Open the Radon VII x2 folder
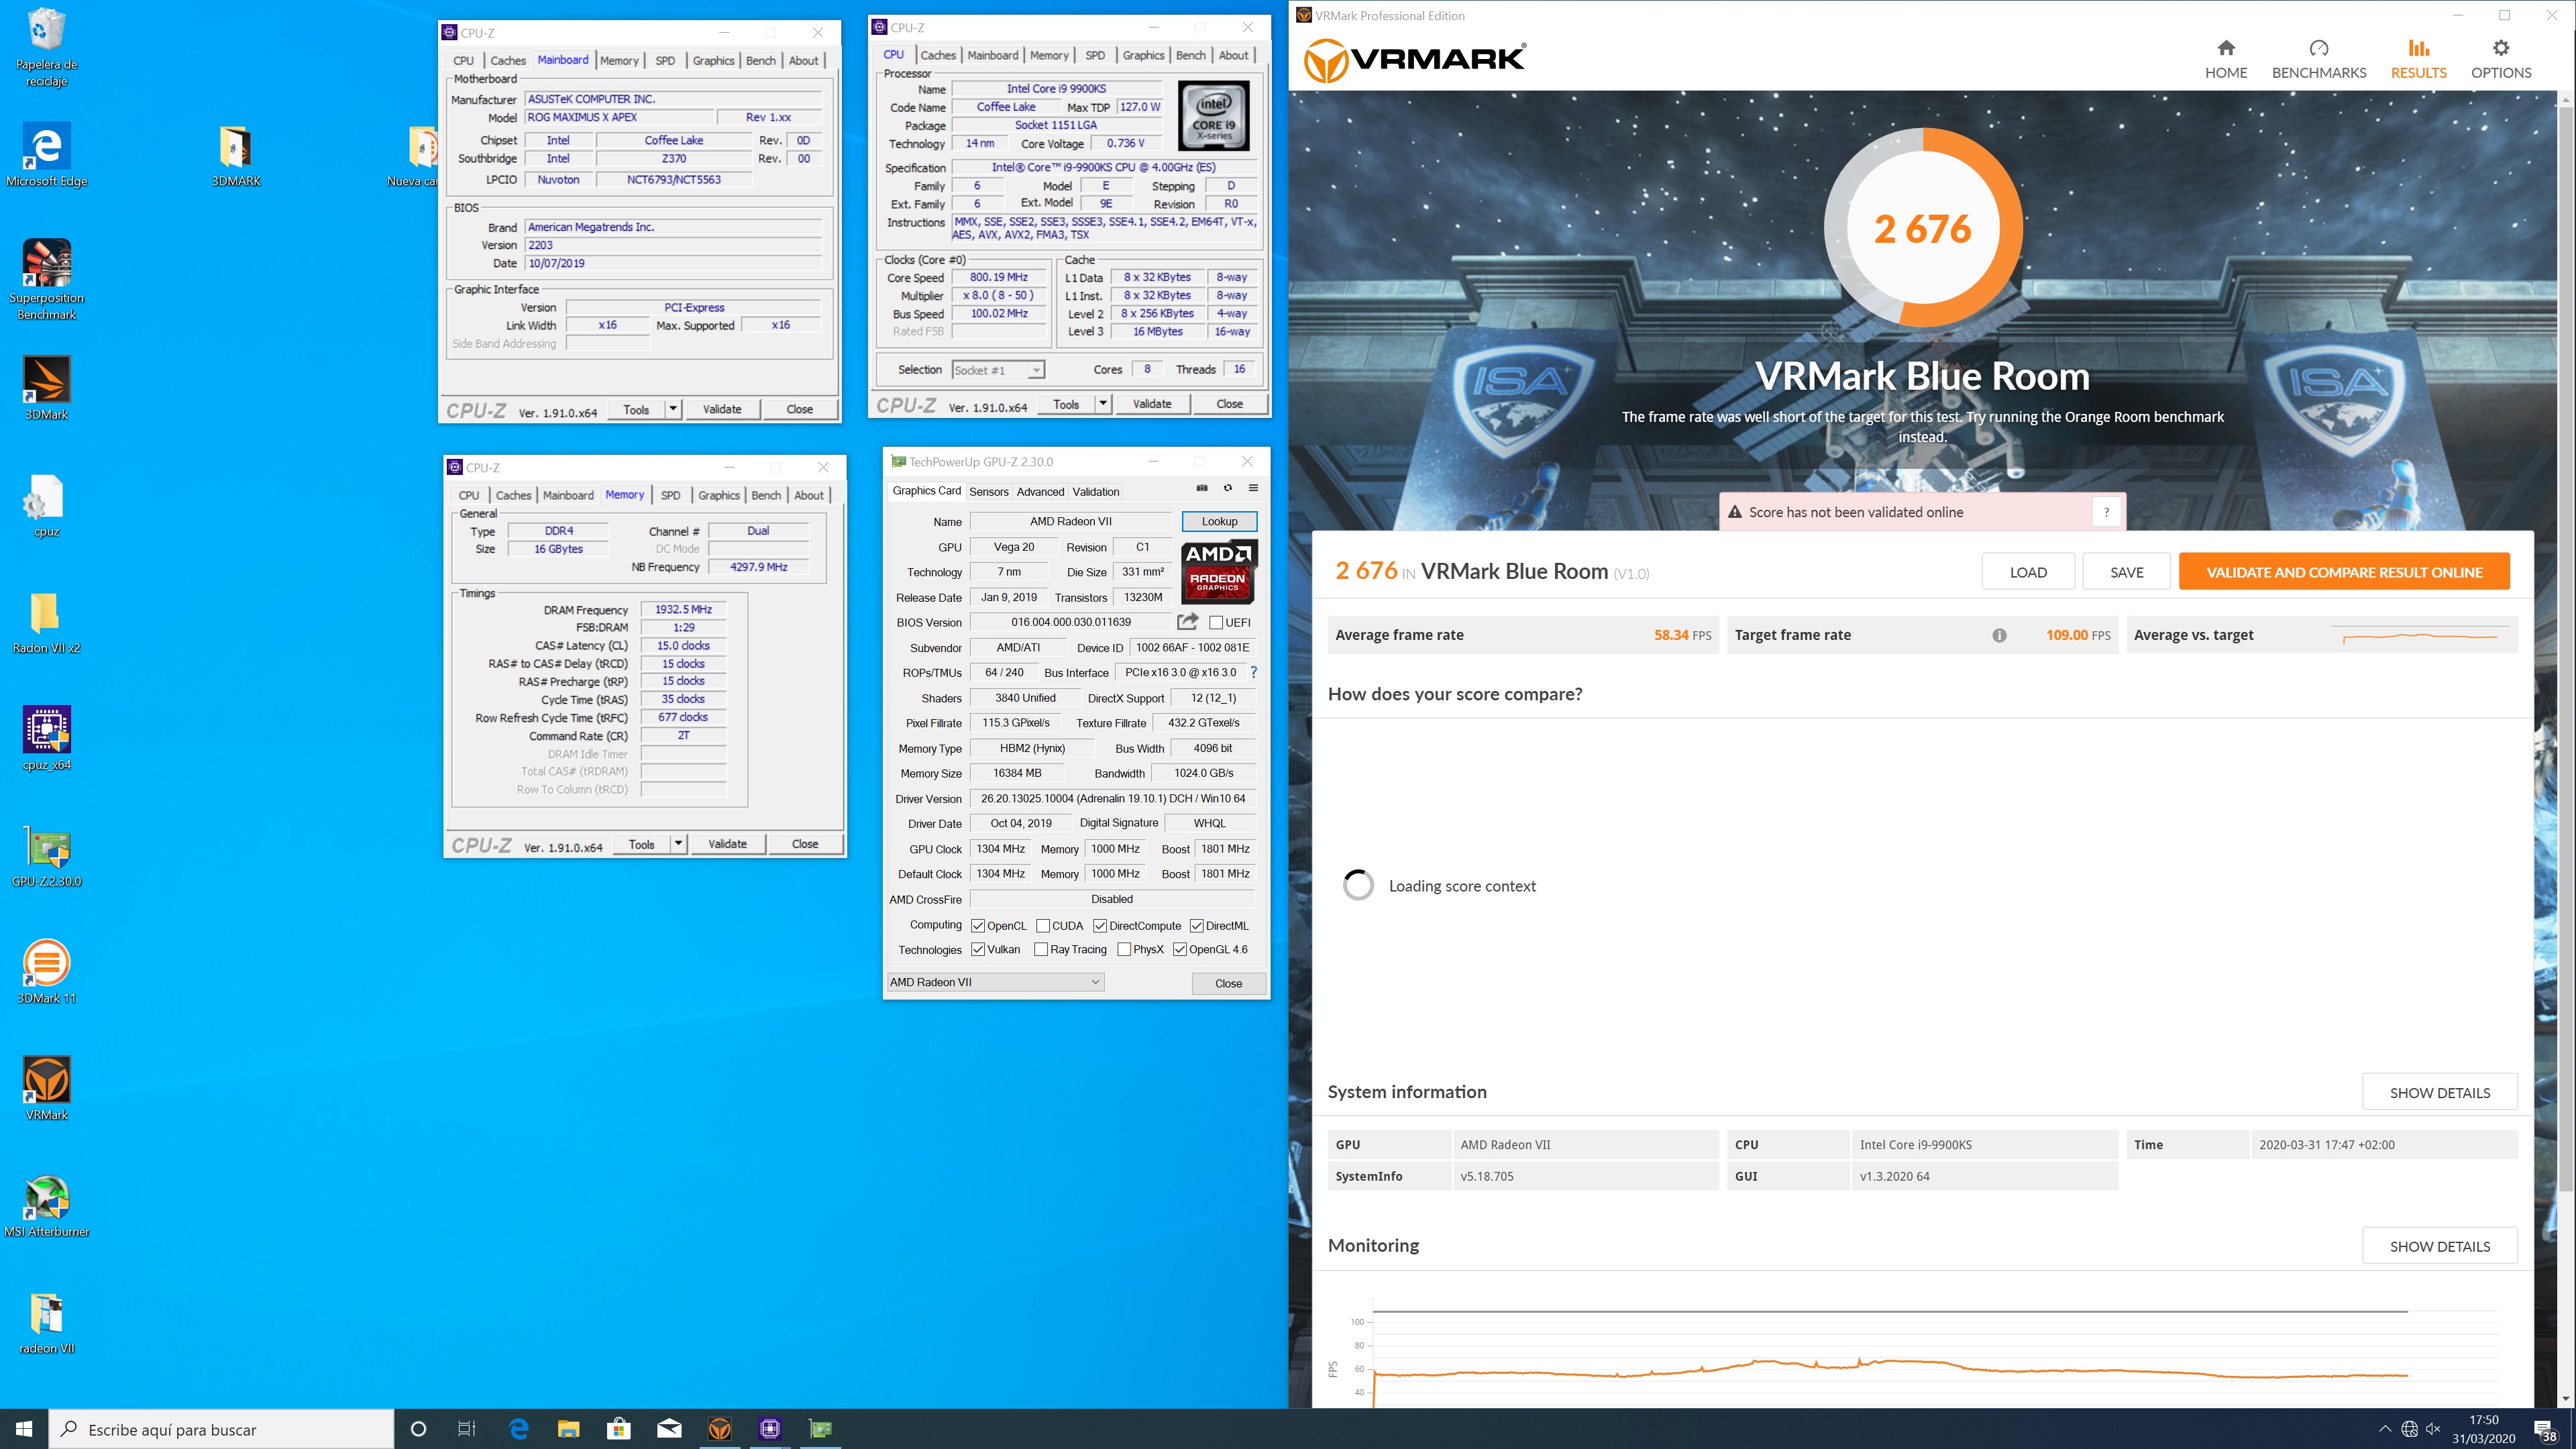The image size is (2576, 1449). point(46,622)
